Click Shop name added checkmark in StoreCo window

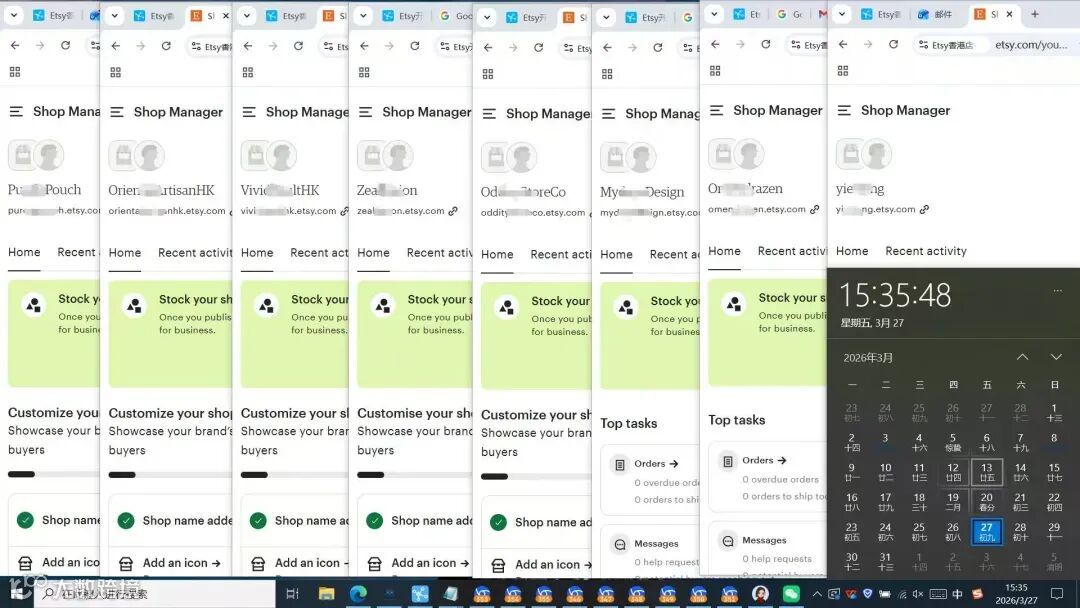(499, 523)
